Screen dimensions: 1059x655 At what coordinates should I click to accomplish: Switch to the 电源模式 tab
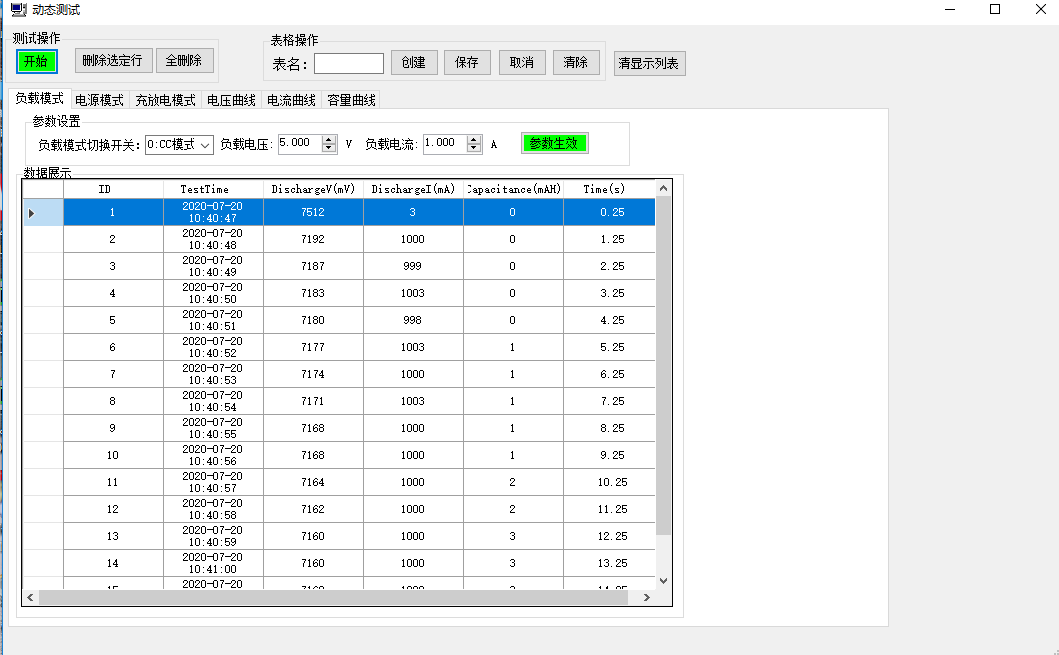[x=99, y=100]
